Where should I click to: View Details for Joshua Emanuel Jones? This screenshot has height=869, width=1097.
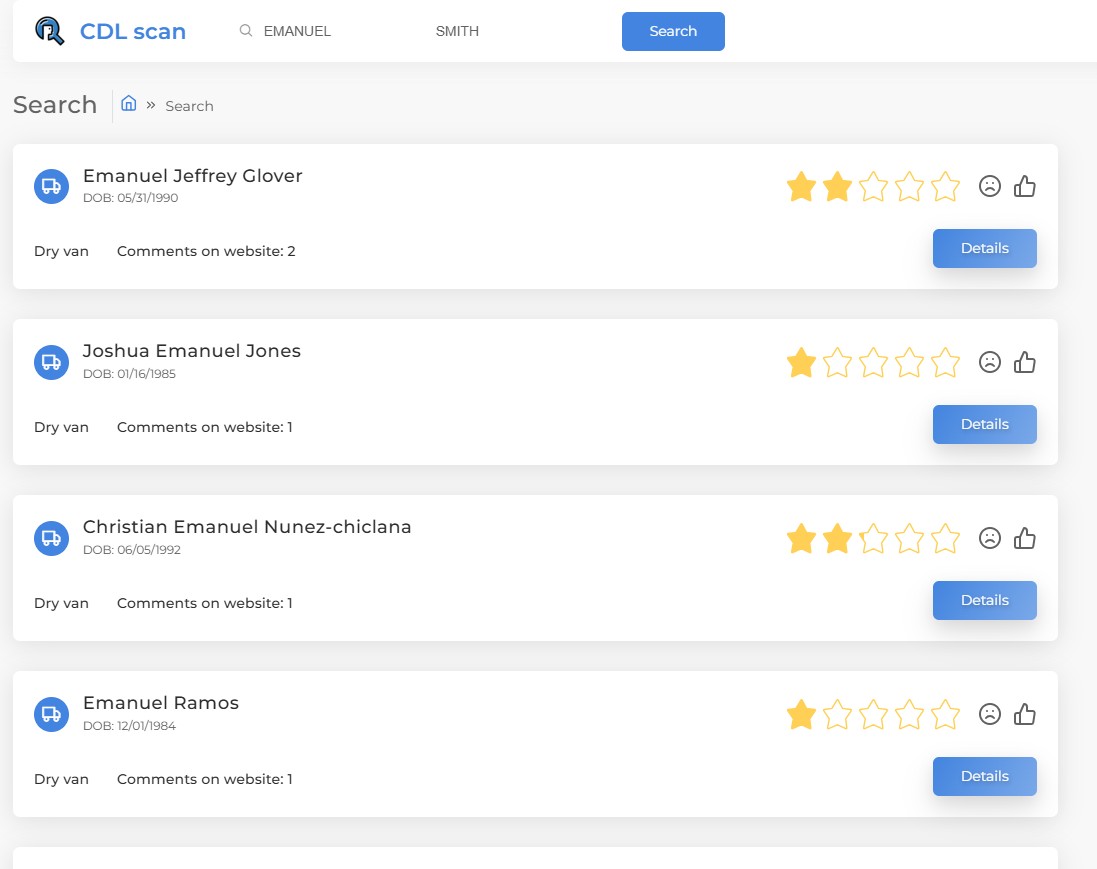coord(984,425)
